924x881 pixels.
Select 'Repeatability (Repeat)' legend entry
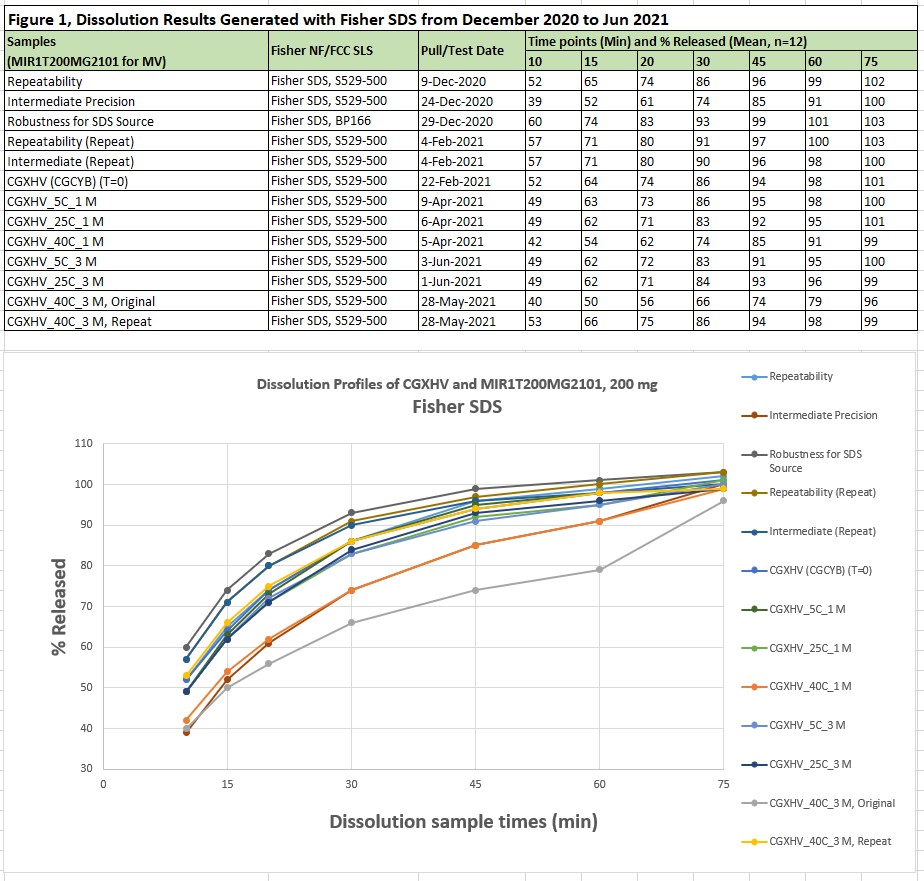808,493
